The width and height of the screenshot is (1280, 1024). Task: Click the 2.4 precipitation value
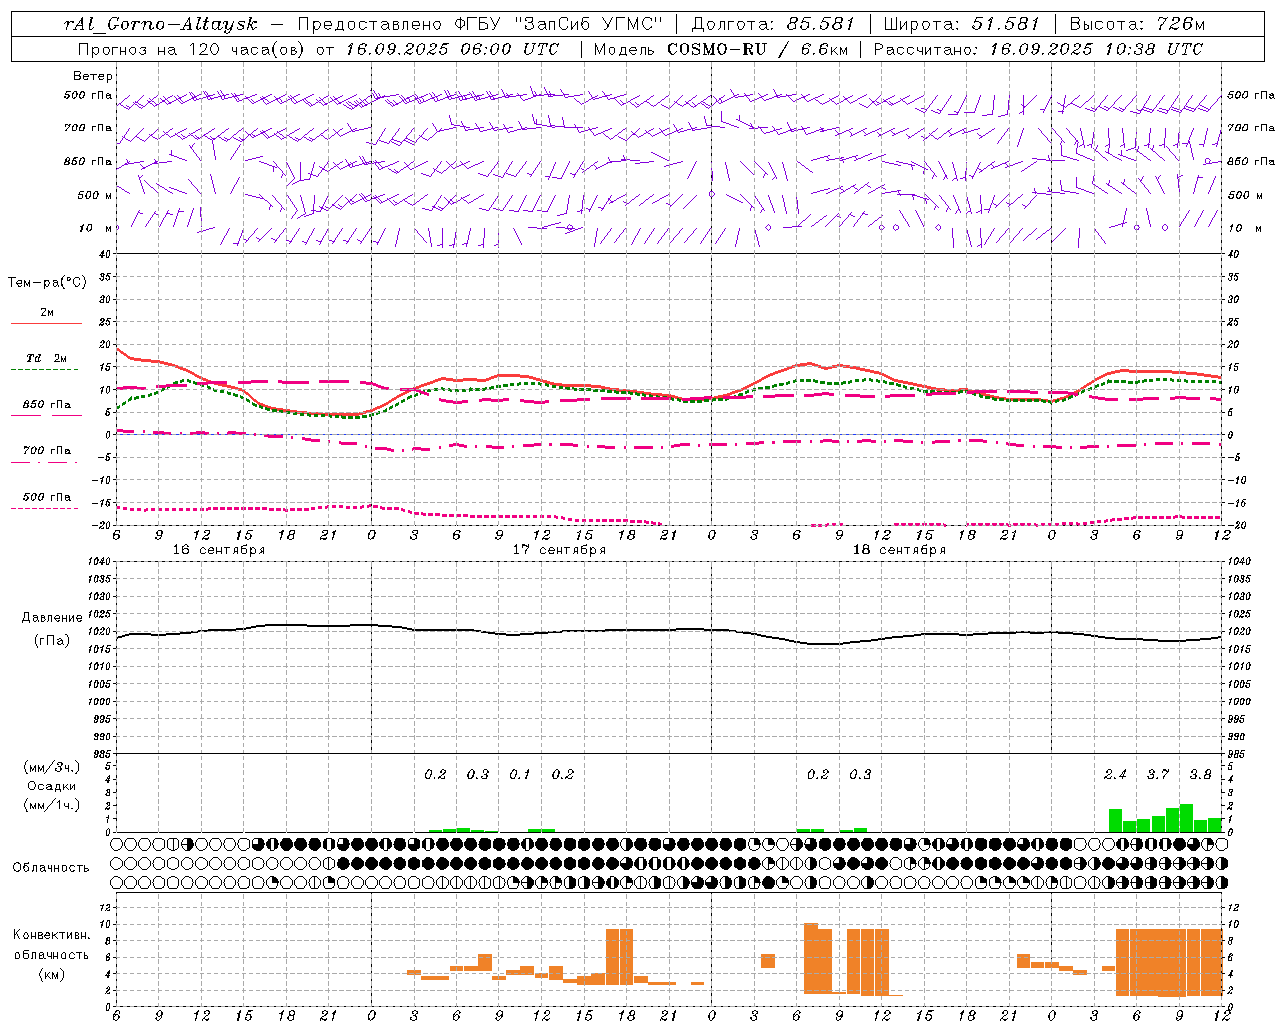1115,774
